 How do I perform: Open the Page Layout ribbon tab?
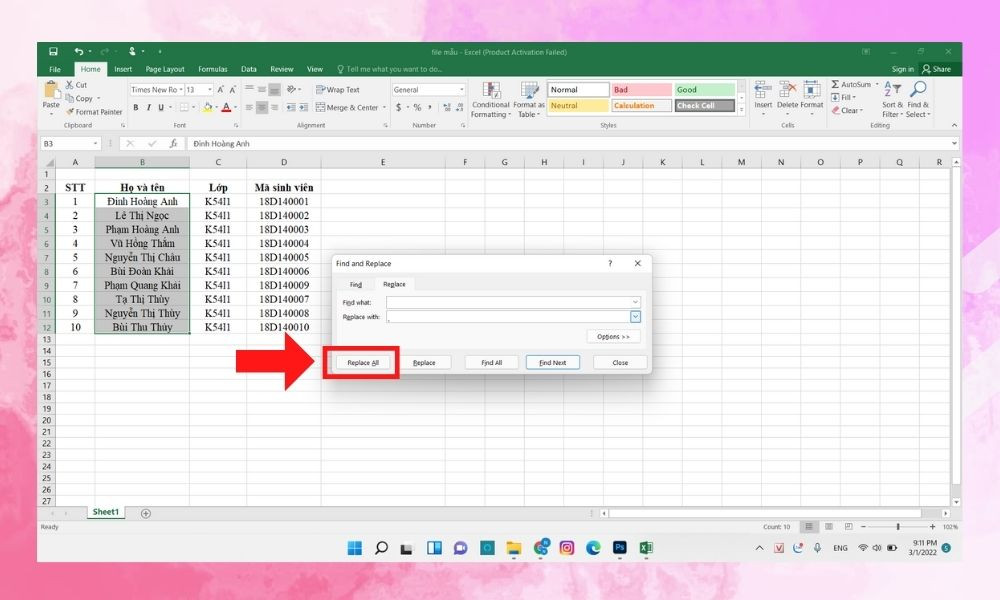(x=165, y=69)
